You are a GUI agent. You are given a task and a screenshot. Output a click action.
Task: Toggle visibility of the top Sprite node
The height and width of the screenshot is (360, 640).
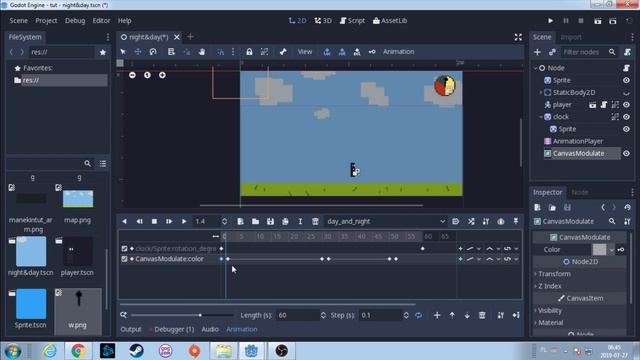(x=626, y=80)
